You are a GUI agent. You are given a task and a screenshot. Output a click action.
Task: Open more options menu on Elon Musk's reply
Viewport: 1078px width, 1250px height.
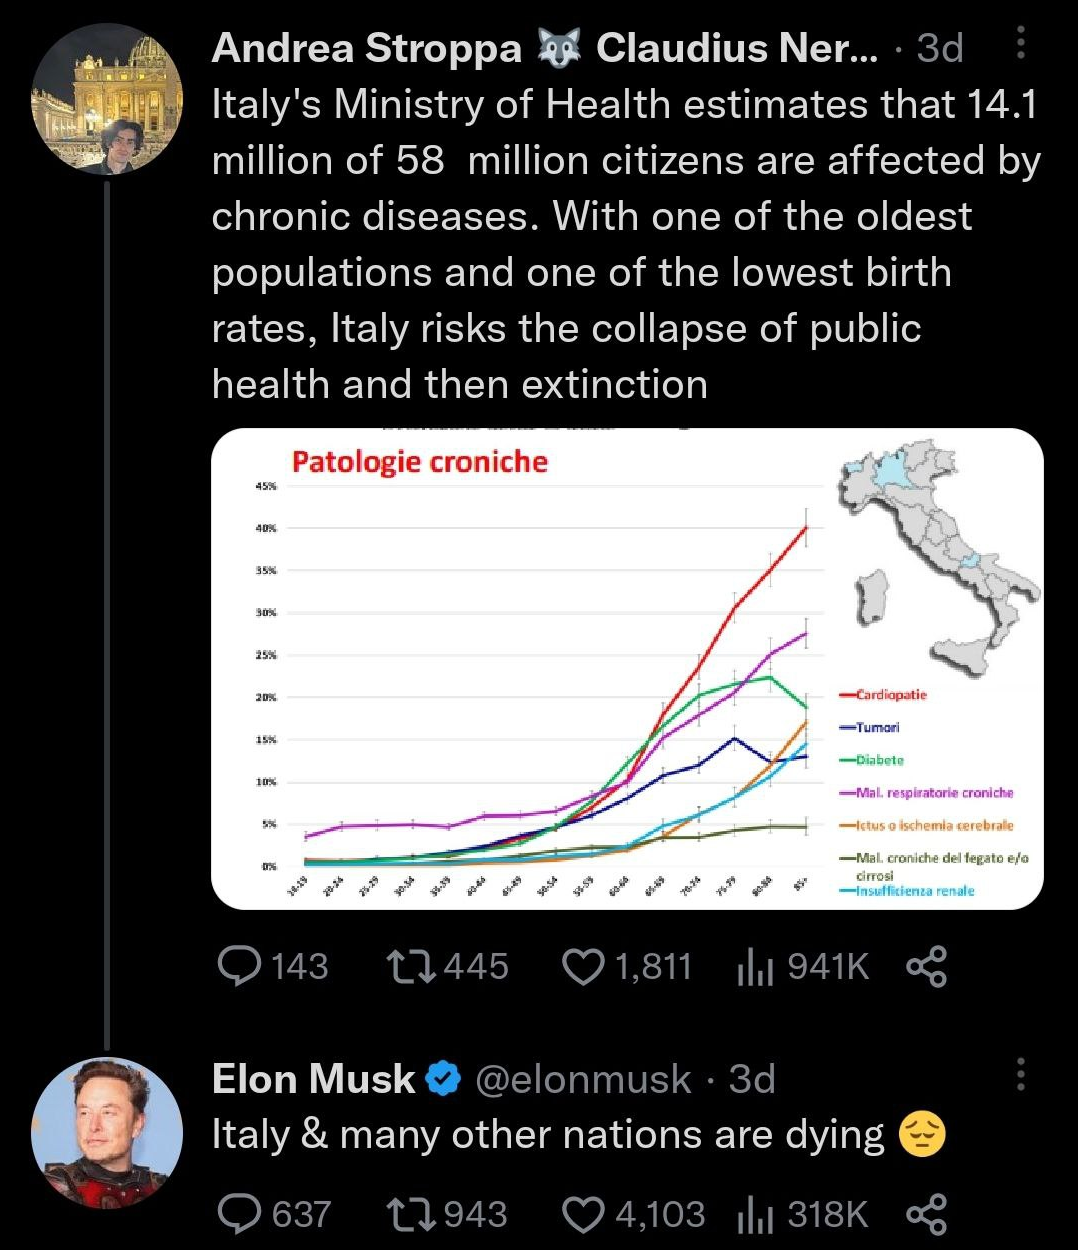pos(1021,1074)
